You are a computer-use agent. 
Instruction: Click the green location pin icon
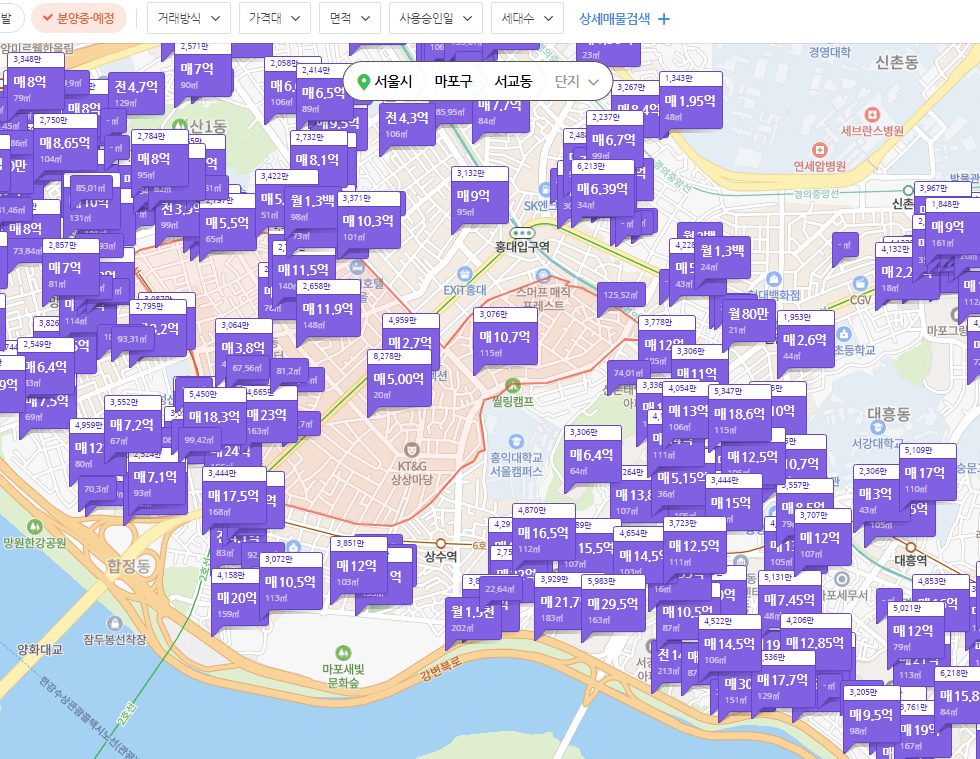pos(363,82)
